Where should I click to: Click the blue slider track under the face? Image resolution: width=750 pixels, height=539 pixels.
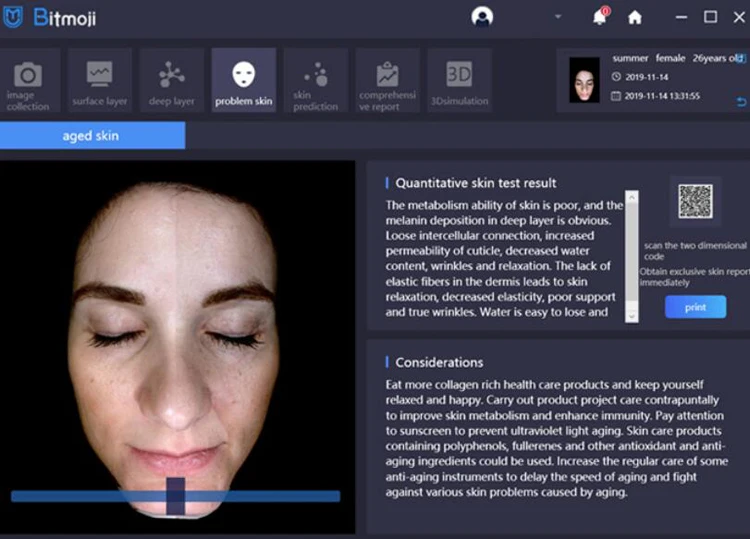tap(176, 496)
